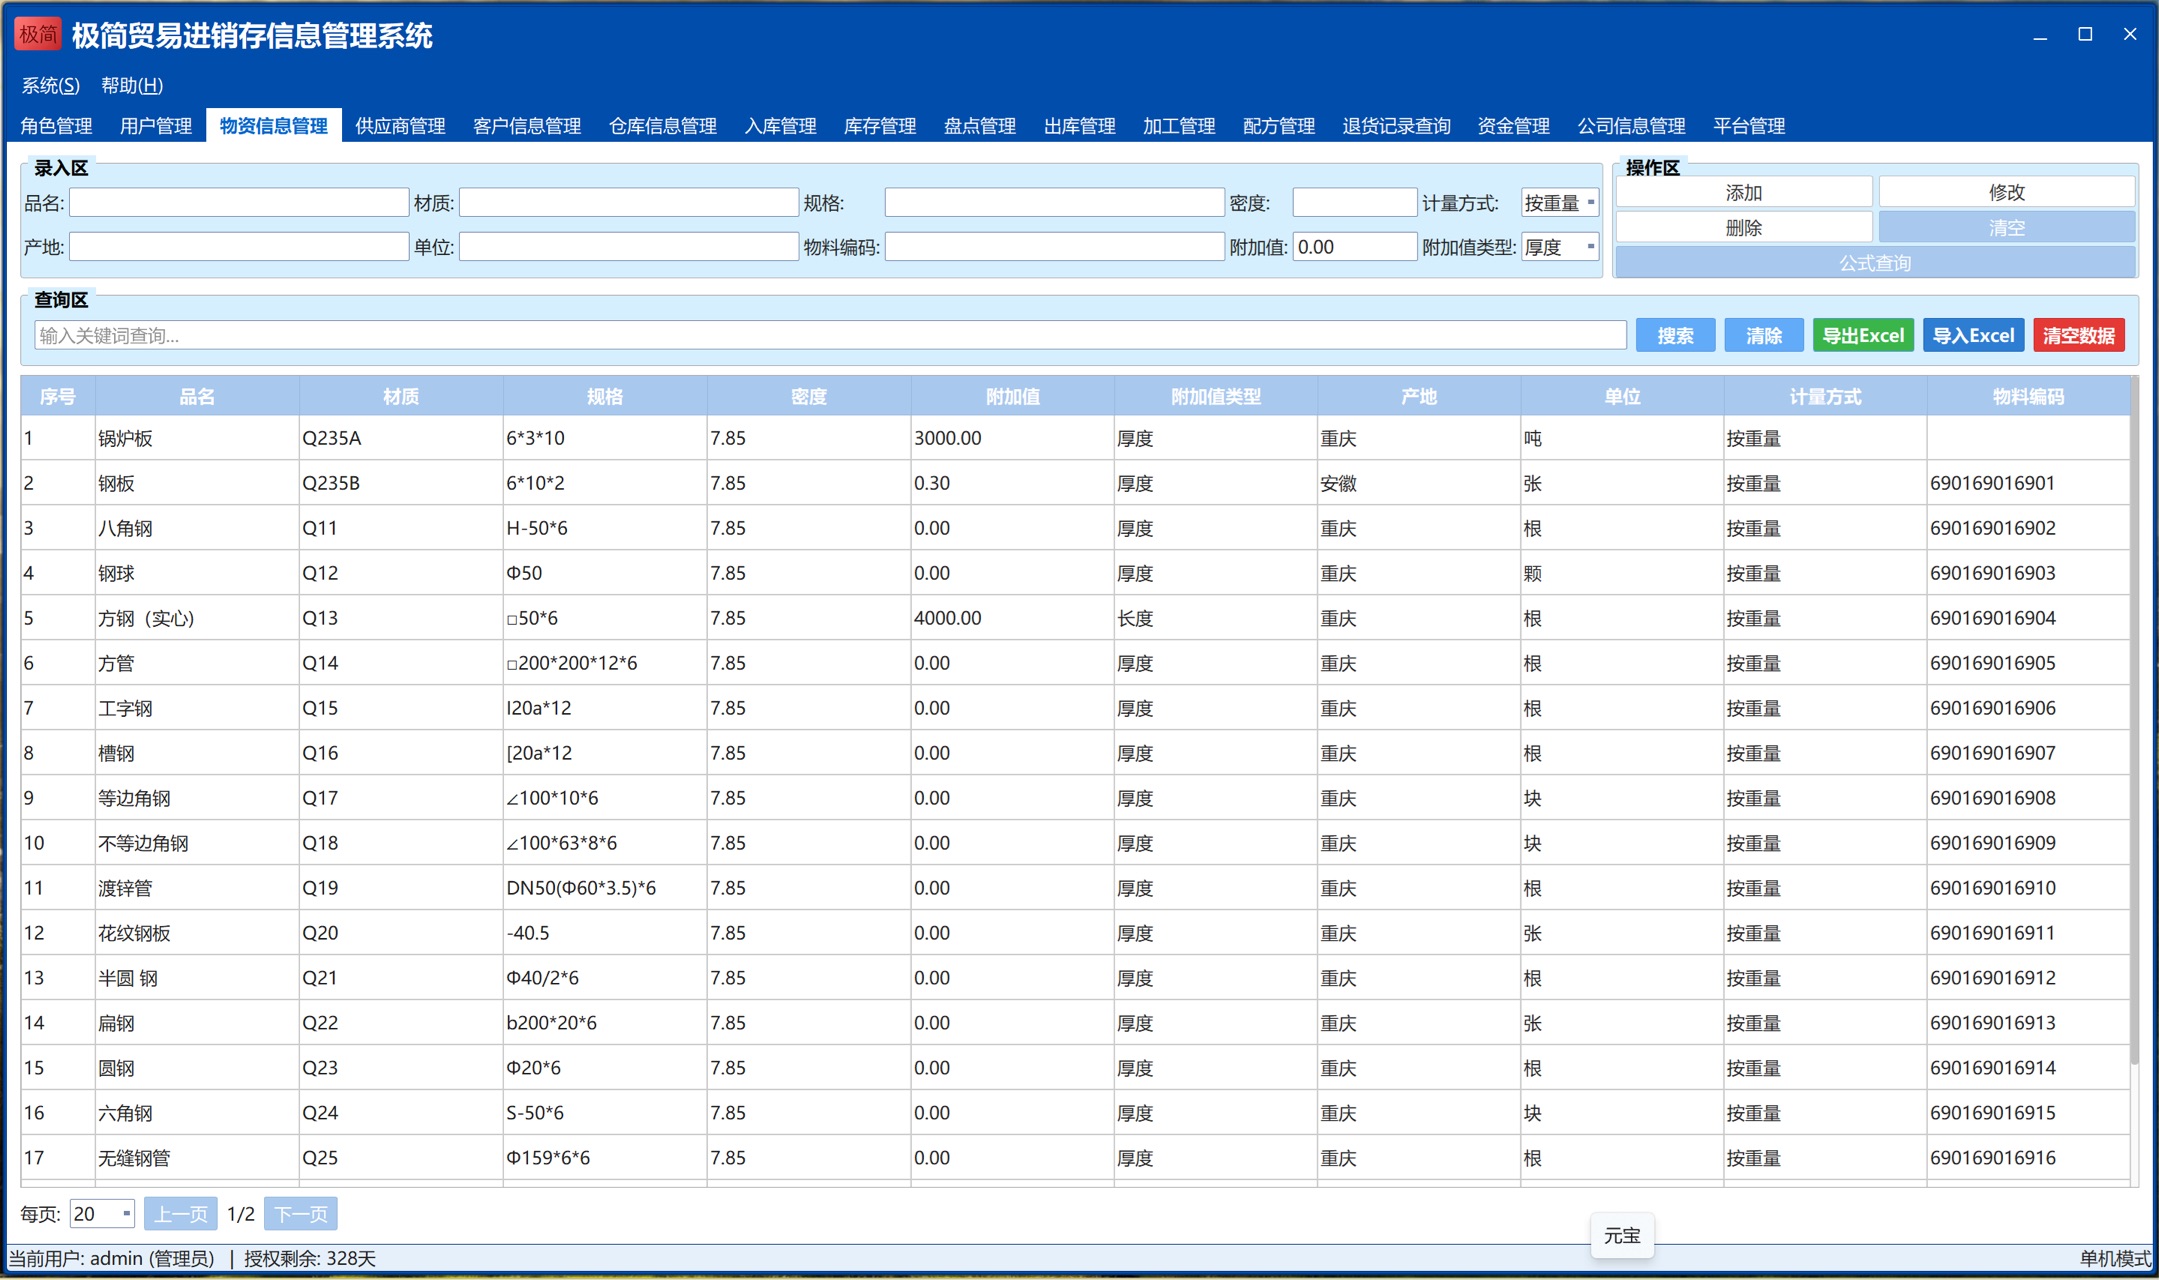Image resolution: width=2159 pixels, height=1280 pixels.
Task: Open the 仓库信息管理 tab
Action: 663,126
